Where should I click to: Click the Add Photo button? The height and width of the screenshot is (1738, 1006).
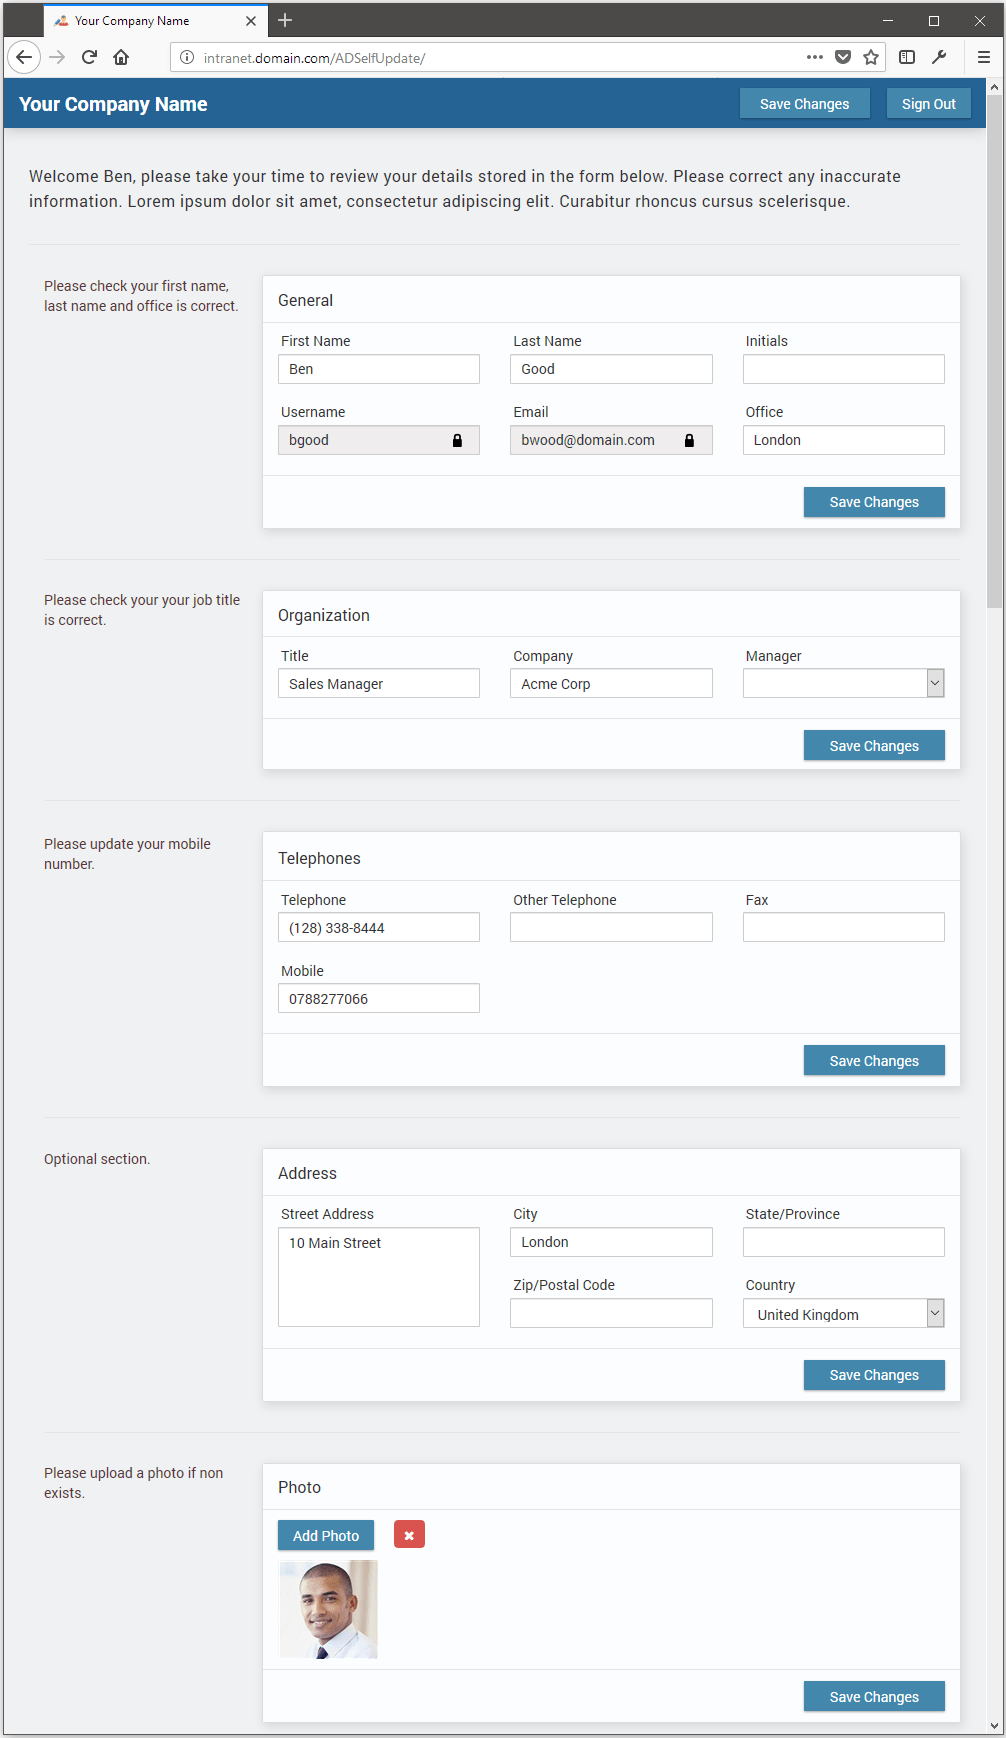point(326,1535)
